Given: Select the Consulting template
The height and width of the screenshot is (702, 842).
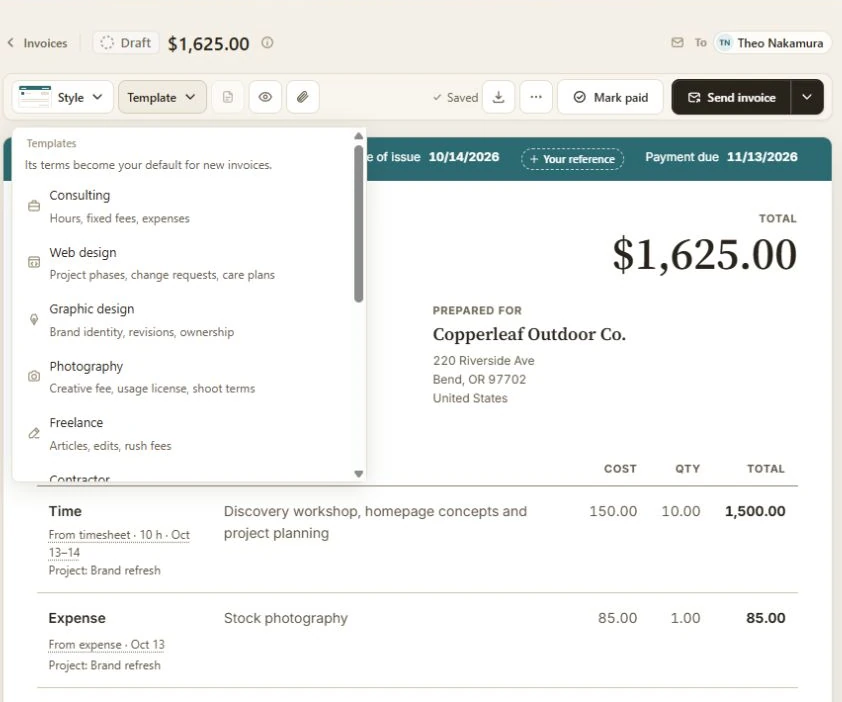Looking at the screenshot, I should [183, 206].
